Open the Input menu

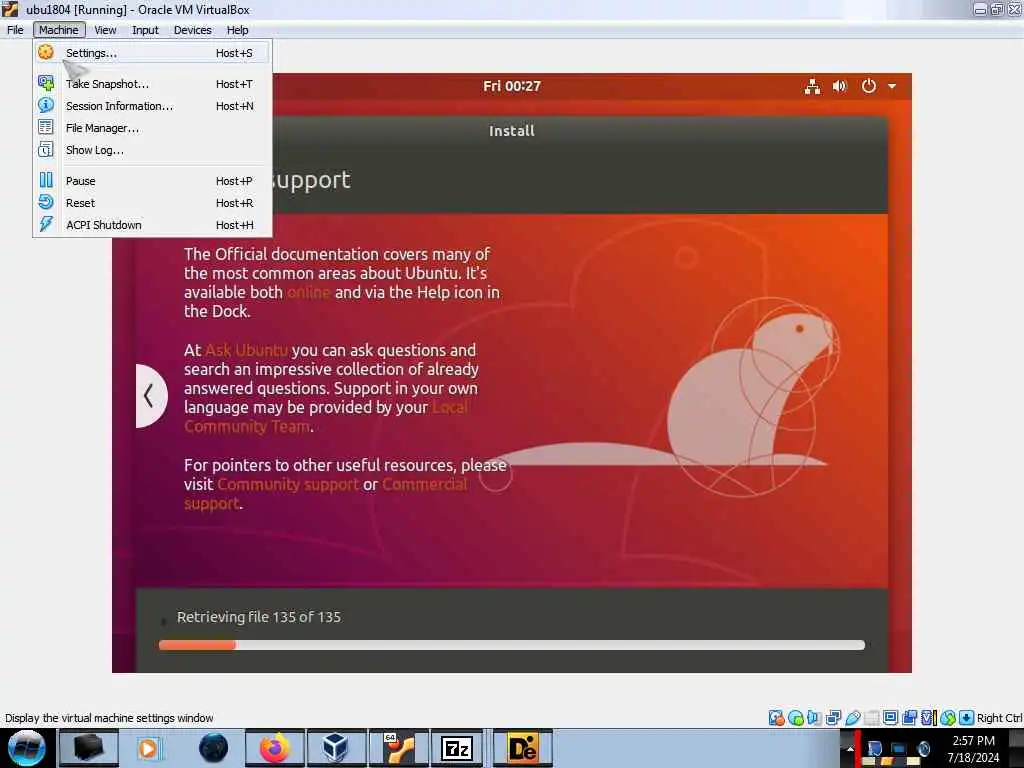[x=145, y=30]
